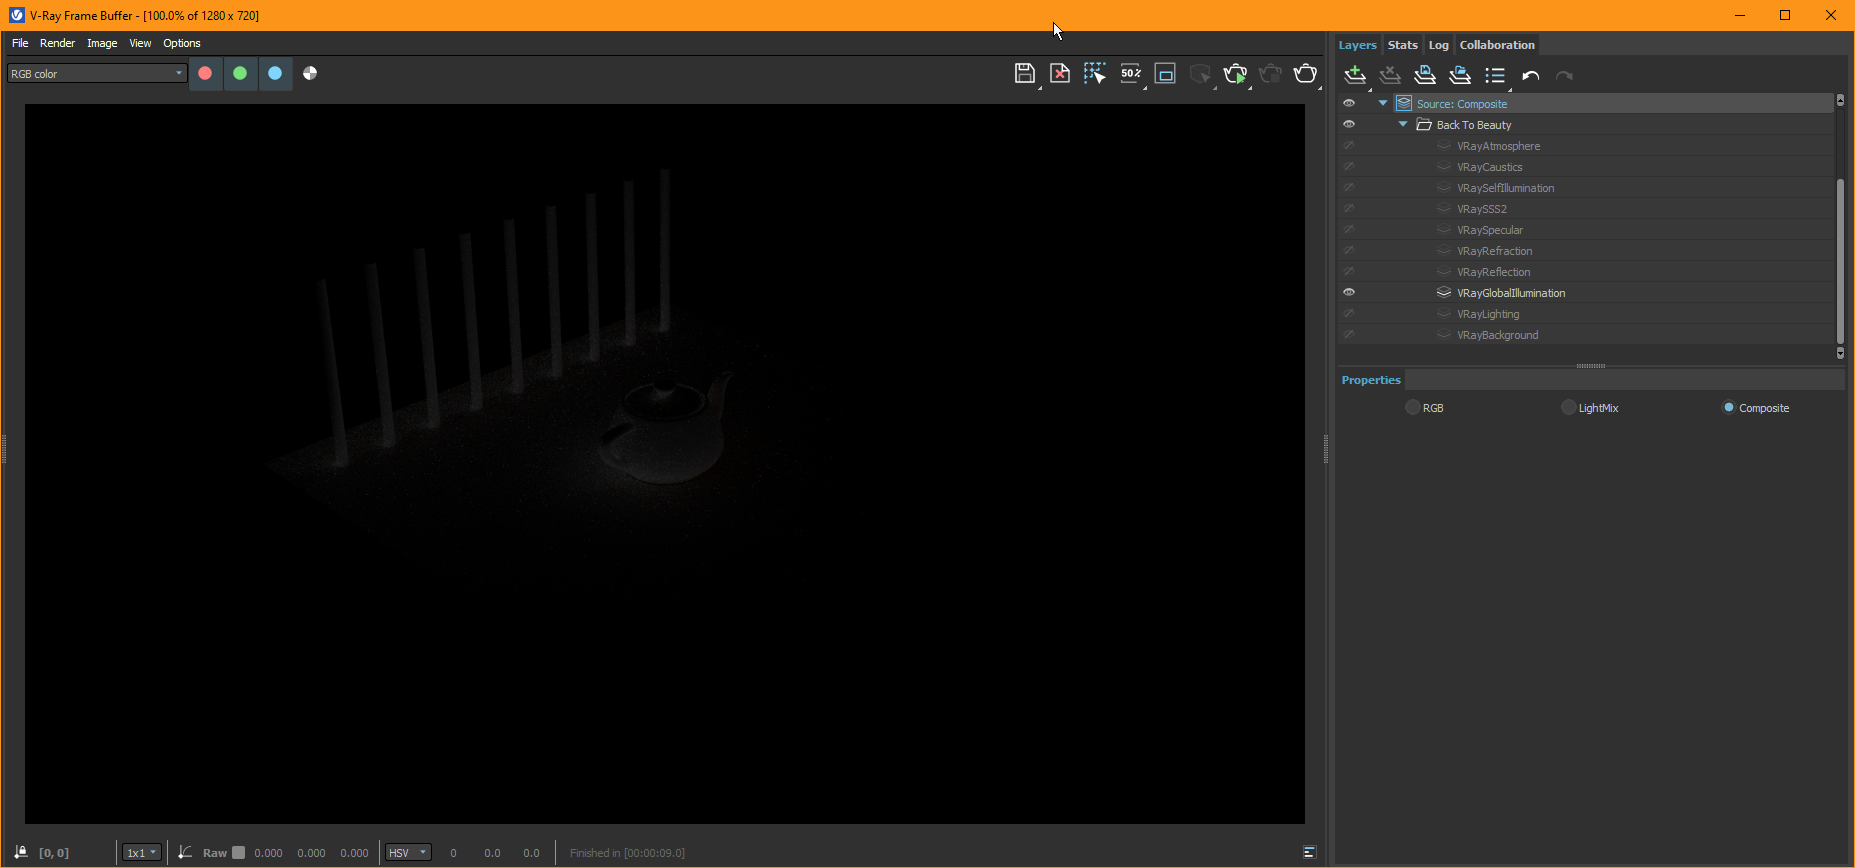Save the layer tree preset
Screen dimensions: 1855x868
[1425, 75]
